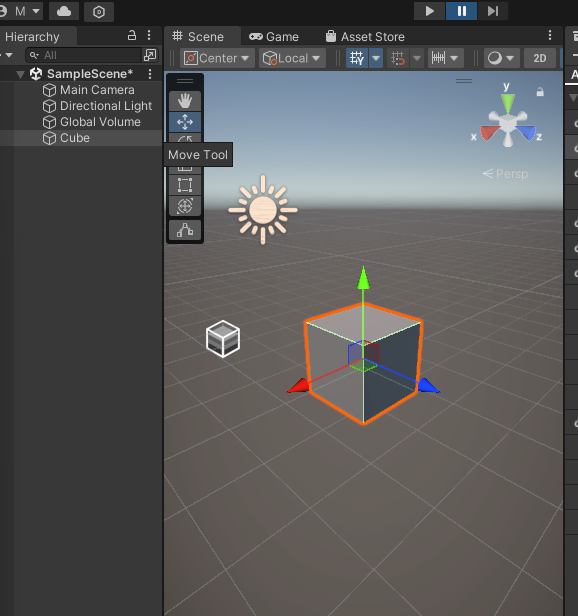578x616 pixels.
Task: Choose the Transform tool
Action: [185, 206]
